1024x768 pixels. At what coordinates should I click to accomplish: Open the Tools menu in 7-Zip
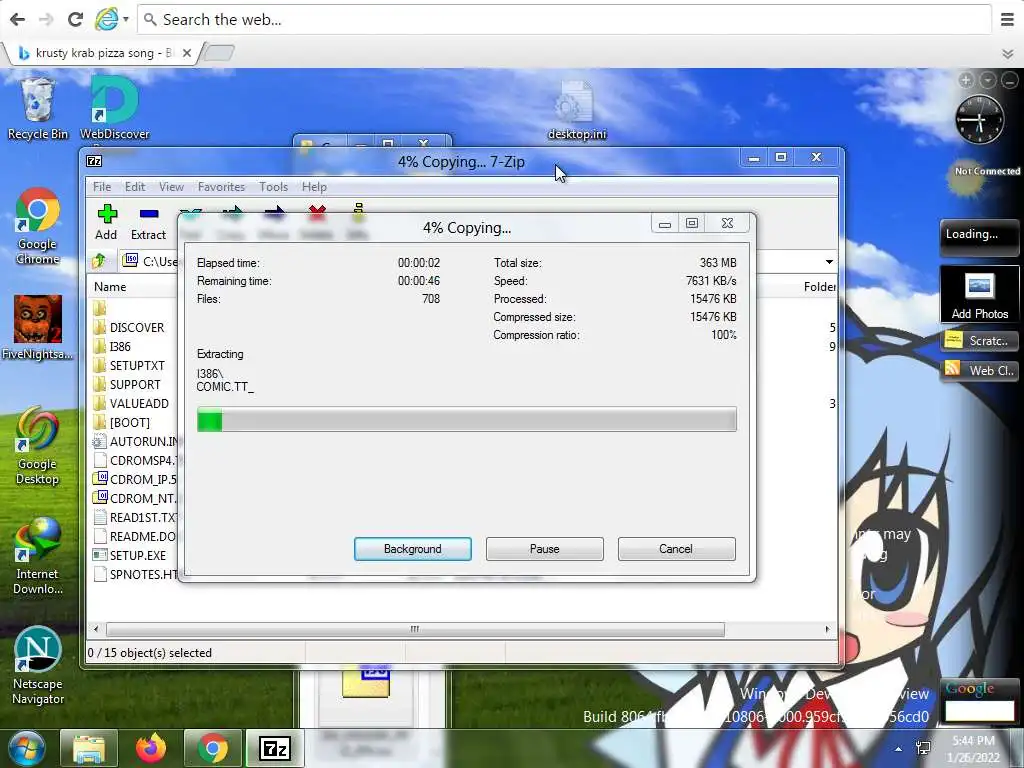(273, 187)
